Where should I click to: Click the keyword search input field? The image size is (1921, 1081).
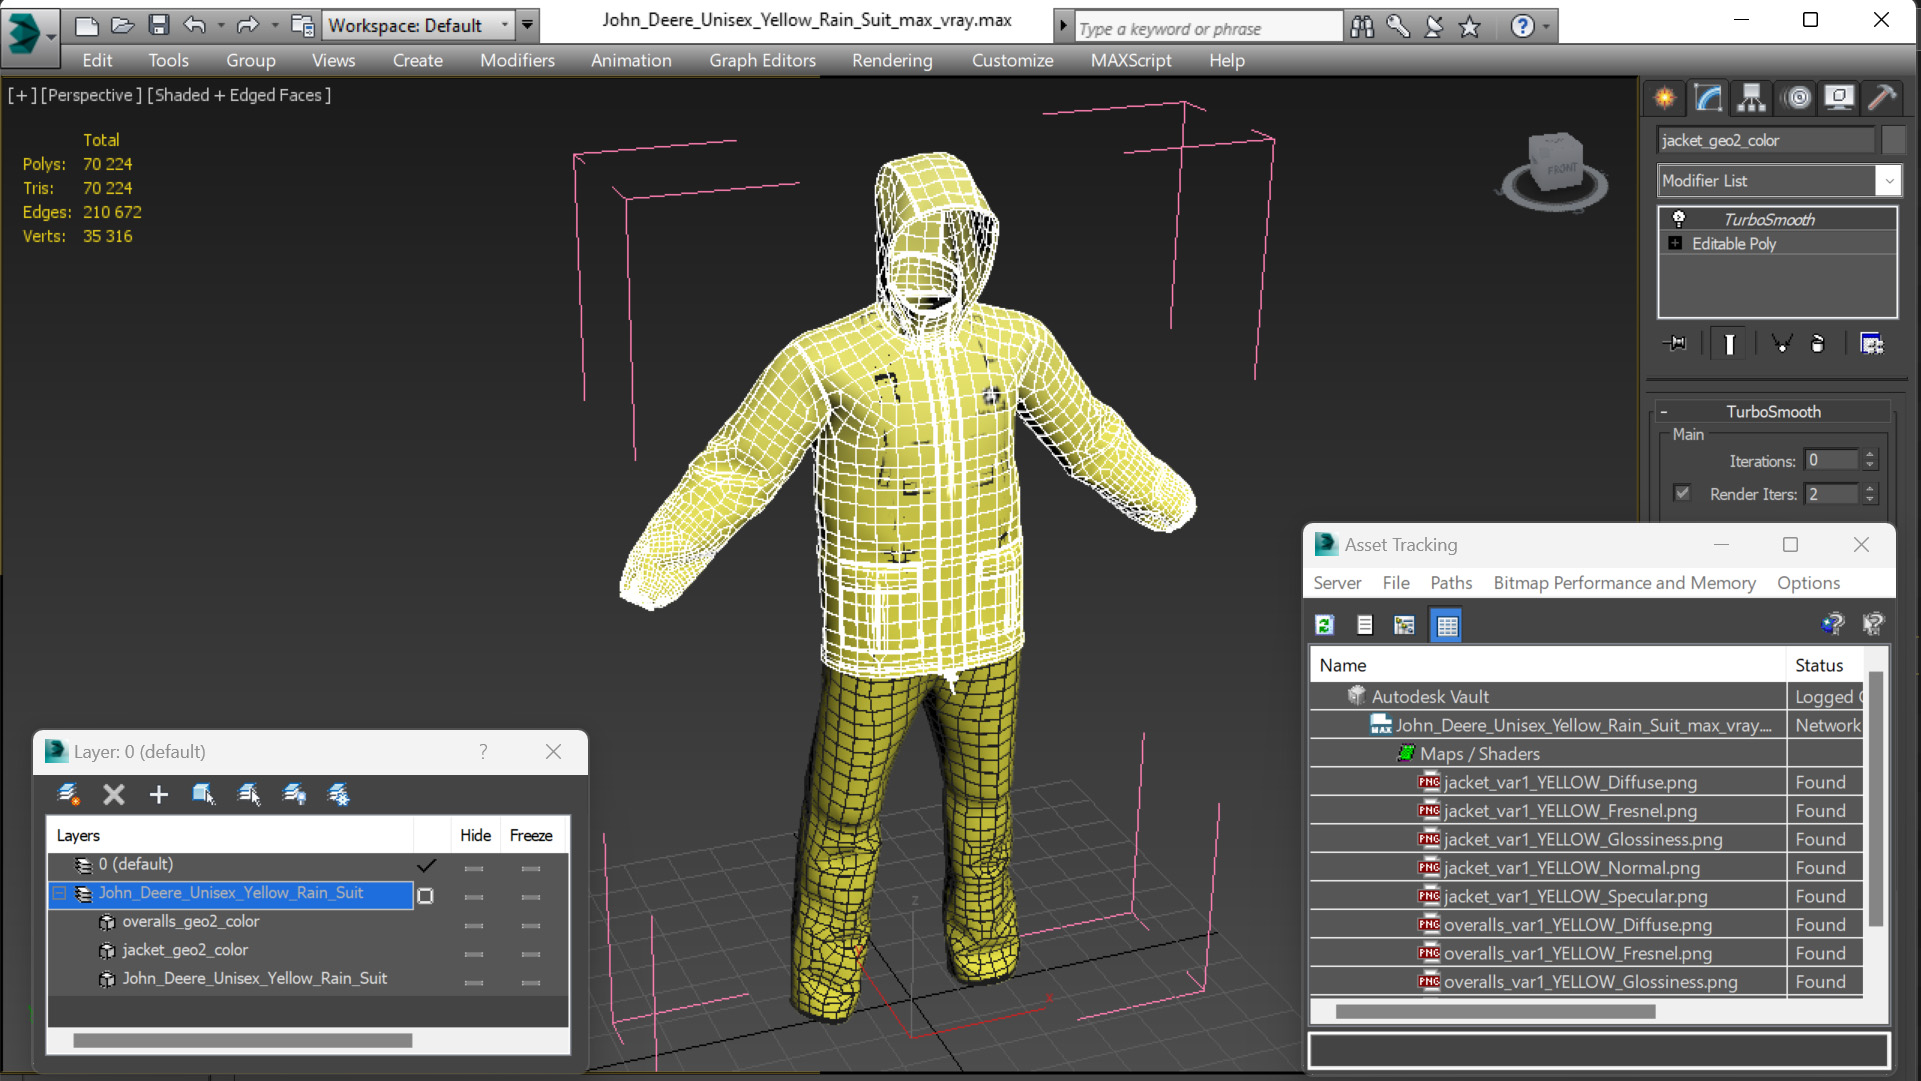click(1208, 28)
